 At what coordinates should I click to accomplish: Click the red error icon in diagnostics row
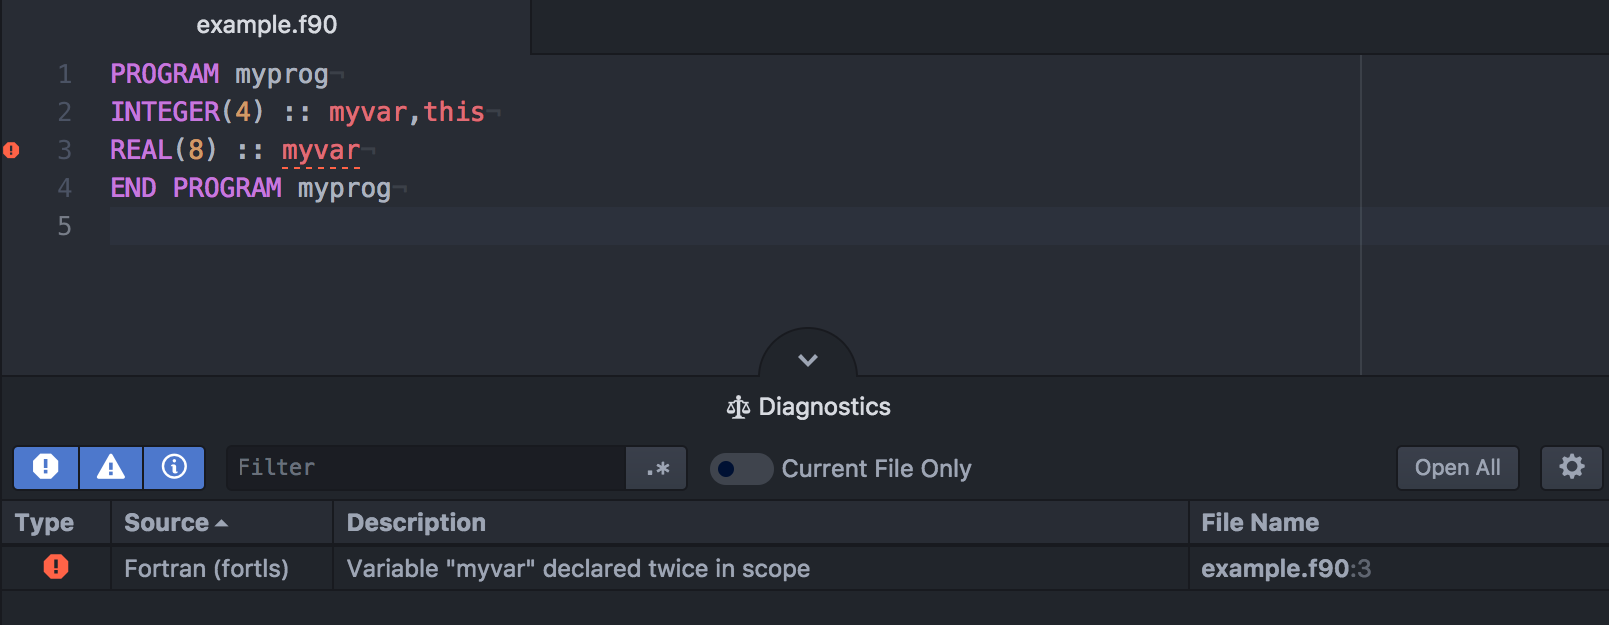[x=56, y=567]
